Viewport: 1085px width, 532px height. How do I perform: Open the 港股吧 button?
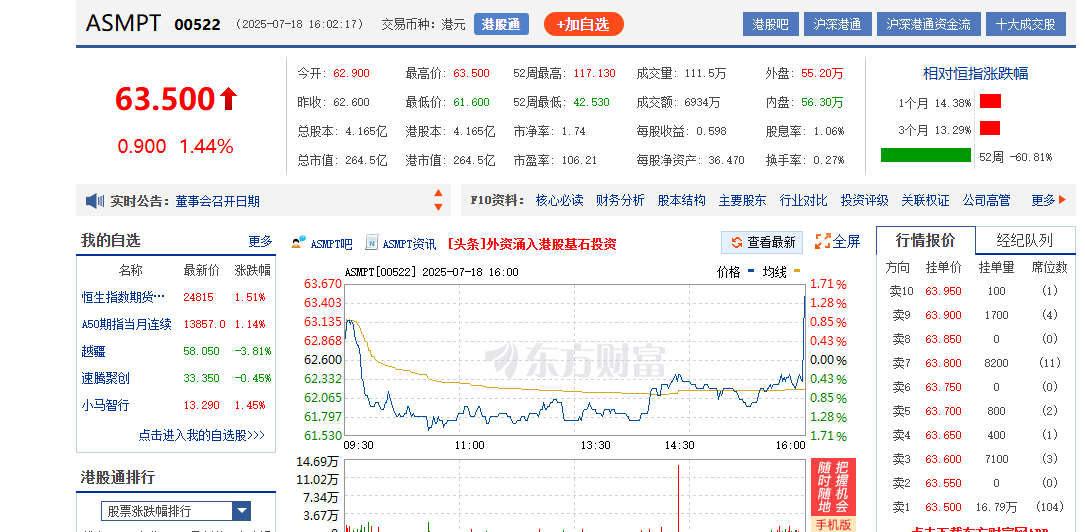770,24
